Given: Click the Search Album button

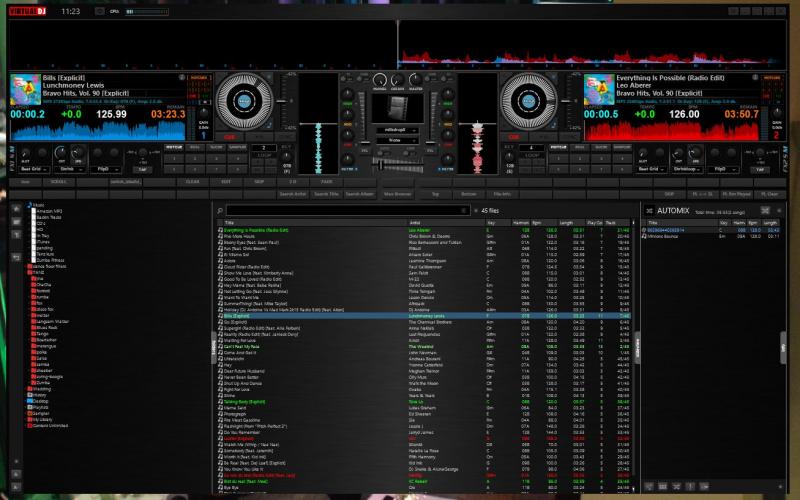Looking at the screenshot, I should pyautogui.click(x=360, y=194).
